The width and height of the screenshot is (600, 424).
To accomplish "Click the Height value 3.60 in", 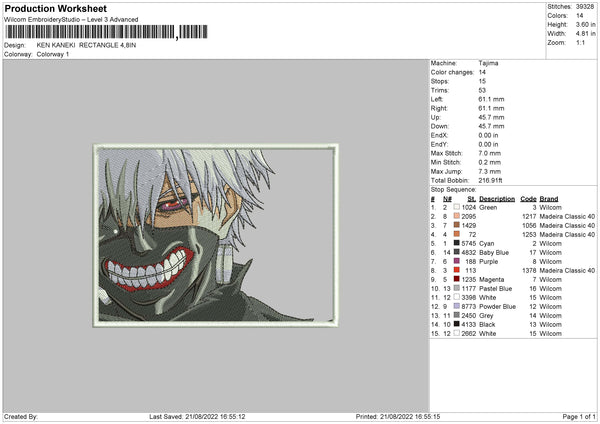I will click(x=585, y=24).
